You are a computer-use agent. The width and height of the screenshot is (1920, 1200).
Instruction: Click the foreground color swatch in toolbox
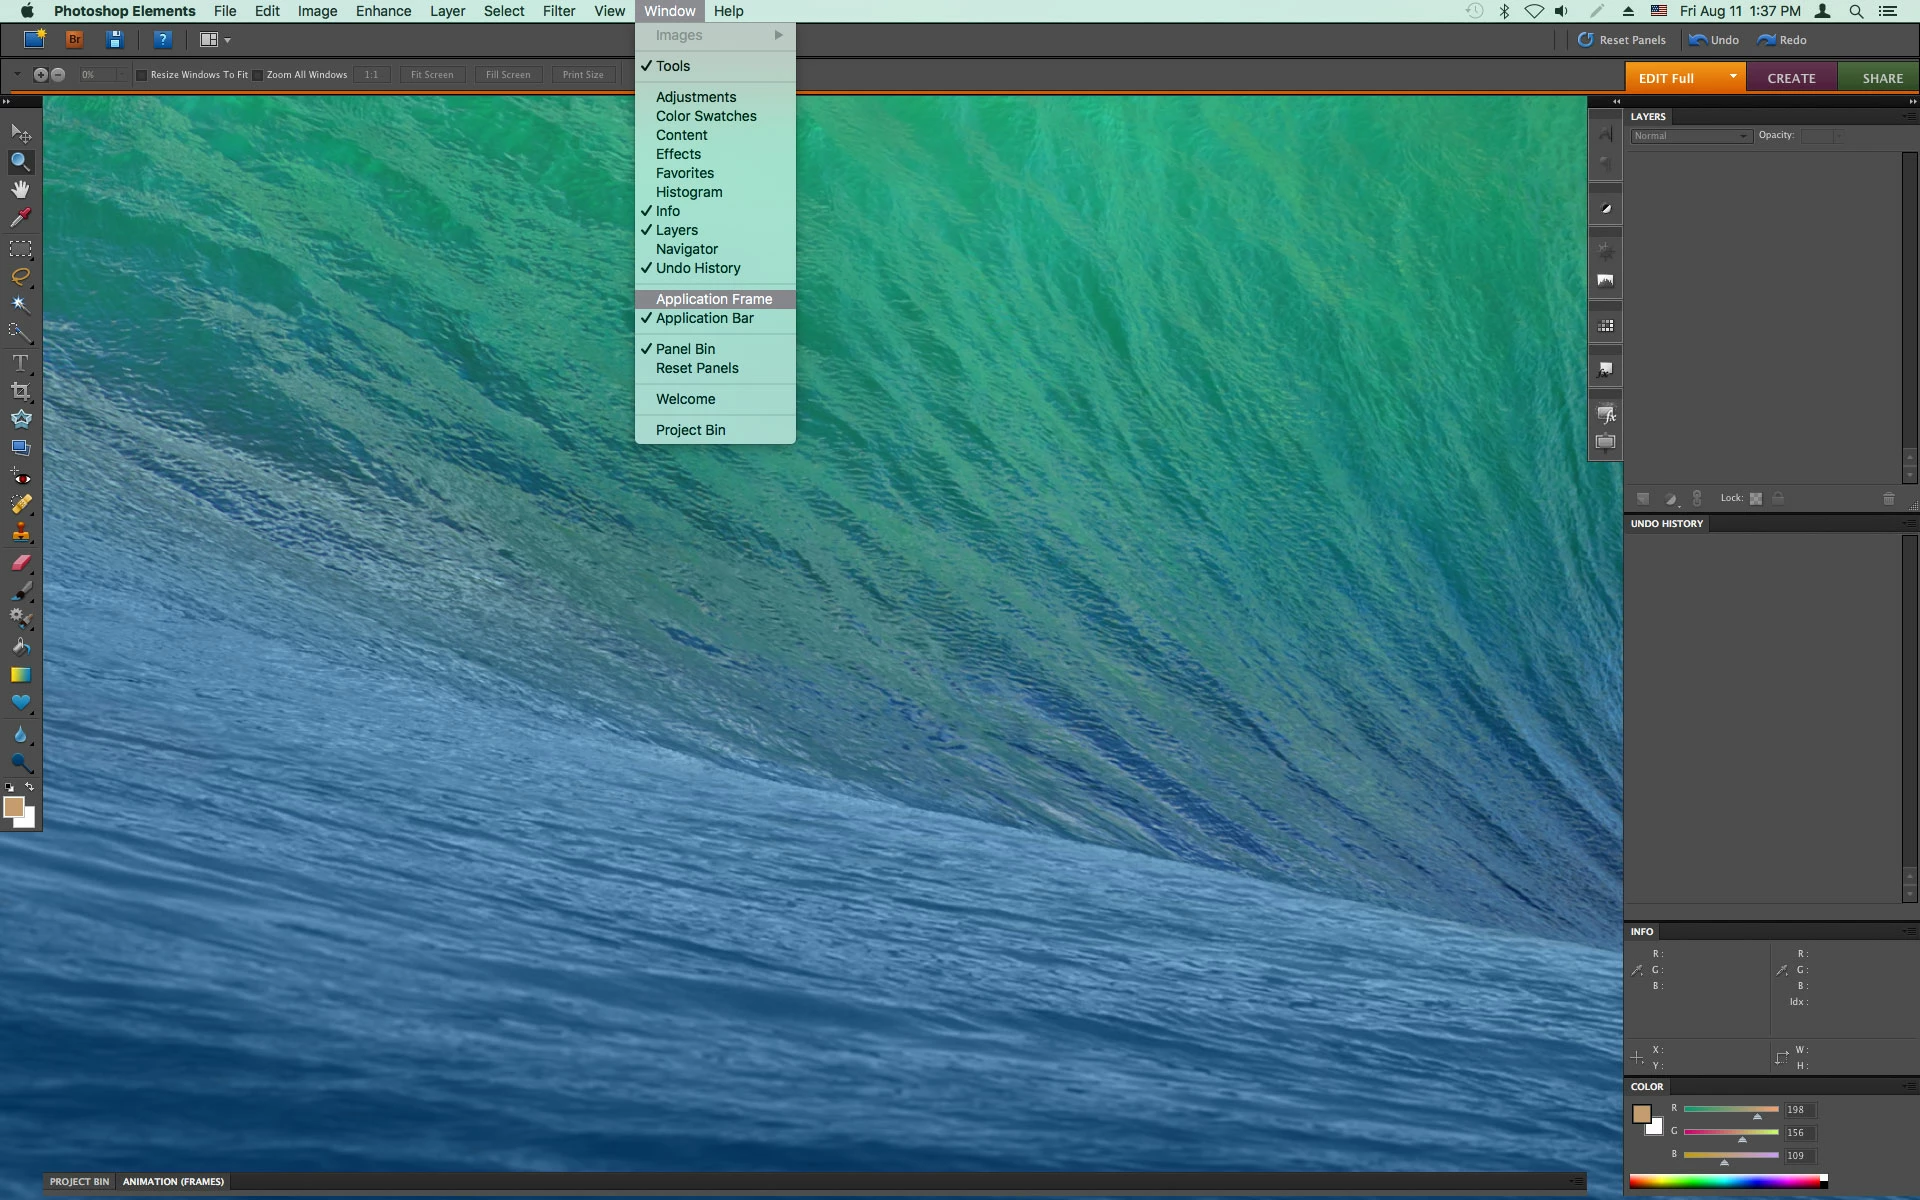pos(13,807)
